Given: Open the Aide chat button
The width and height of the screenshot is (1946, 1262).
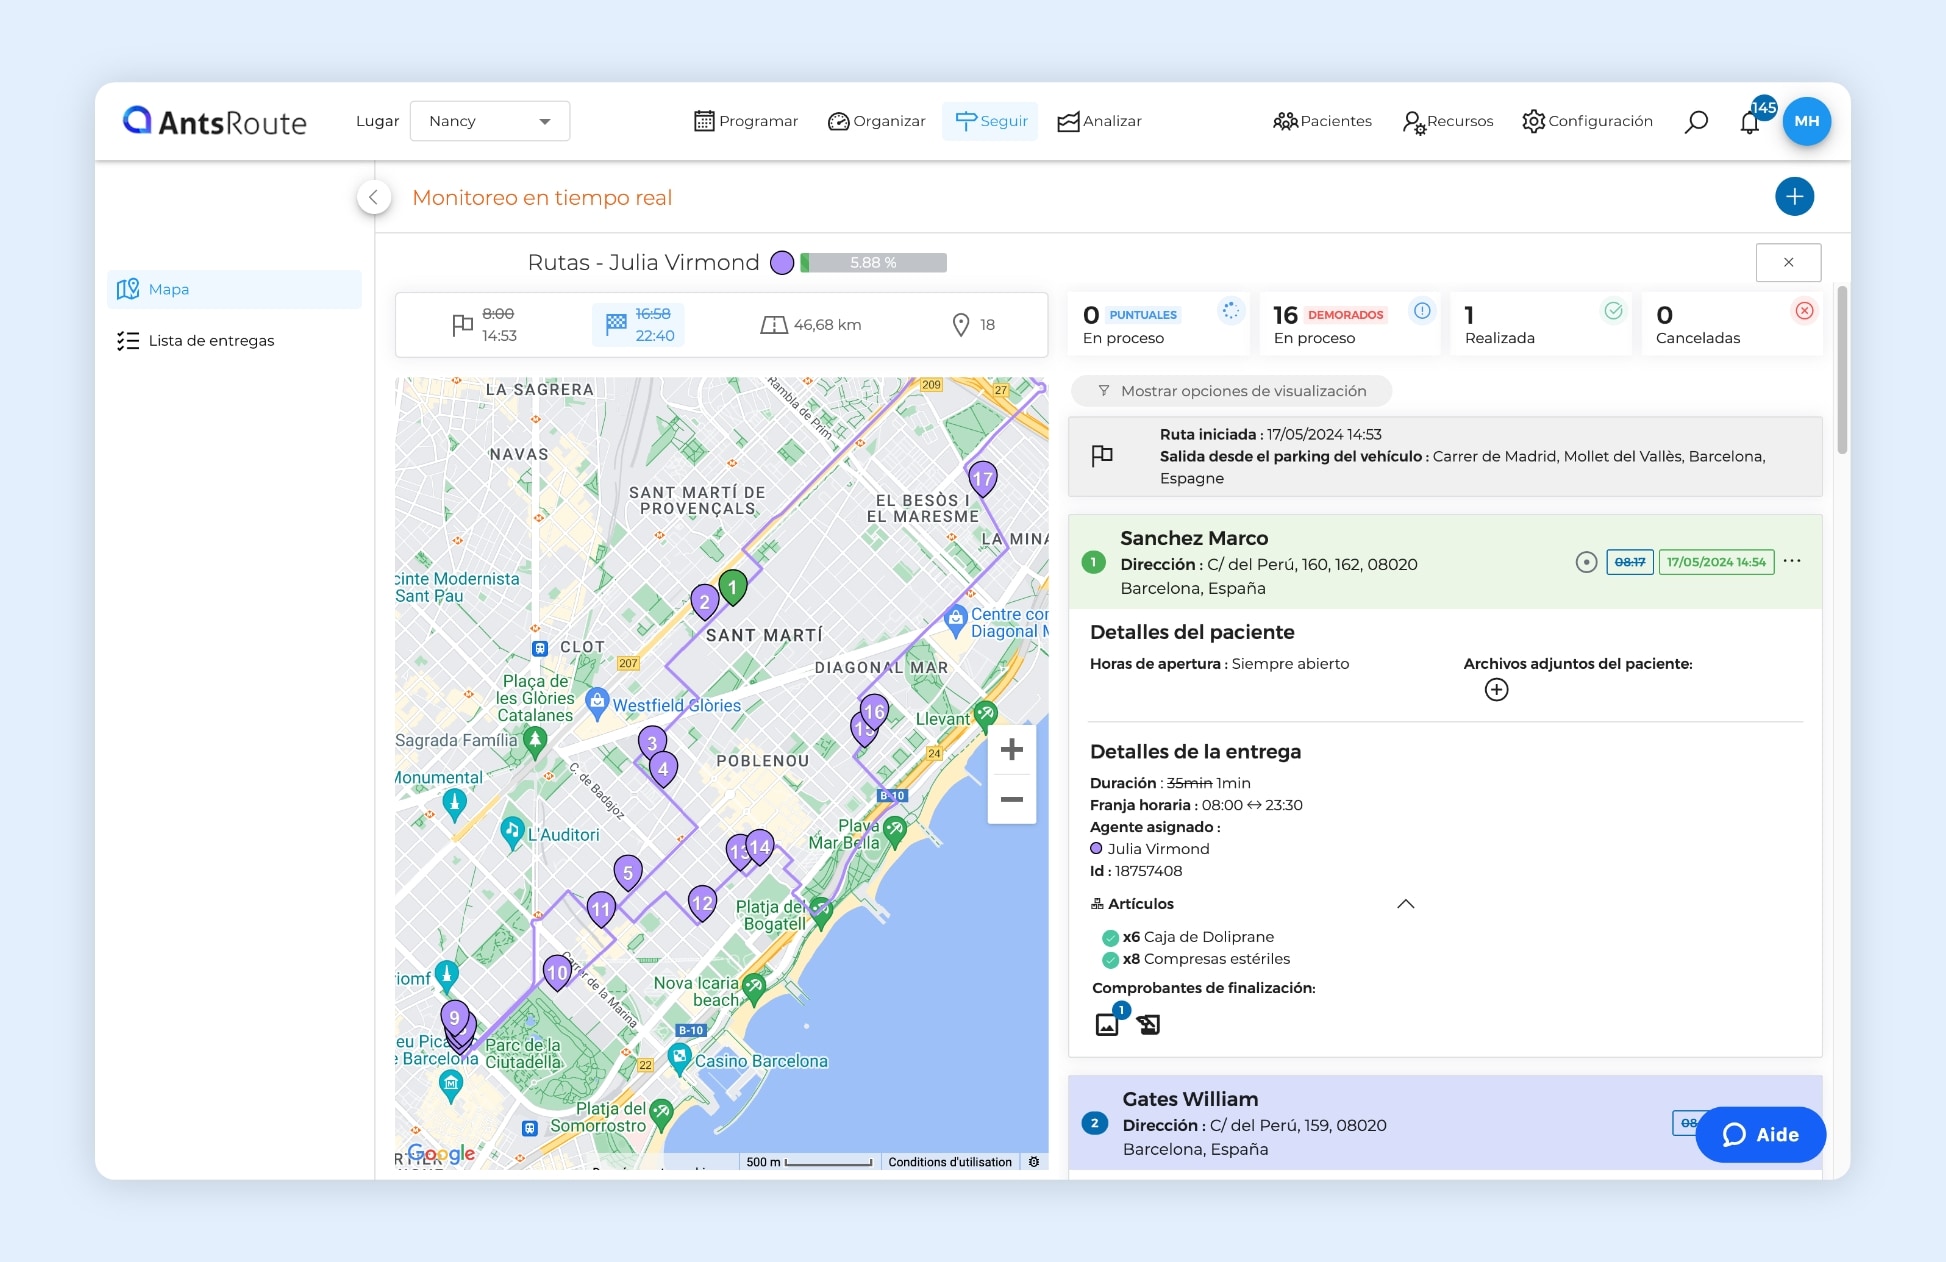Looking at the screenshot, I should coord(1760,1134).
